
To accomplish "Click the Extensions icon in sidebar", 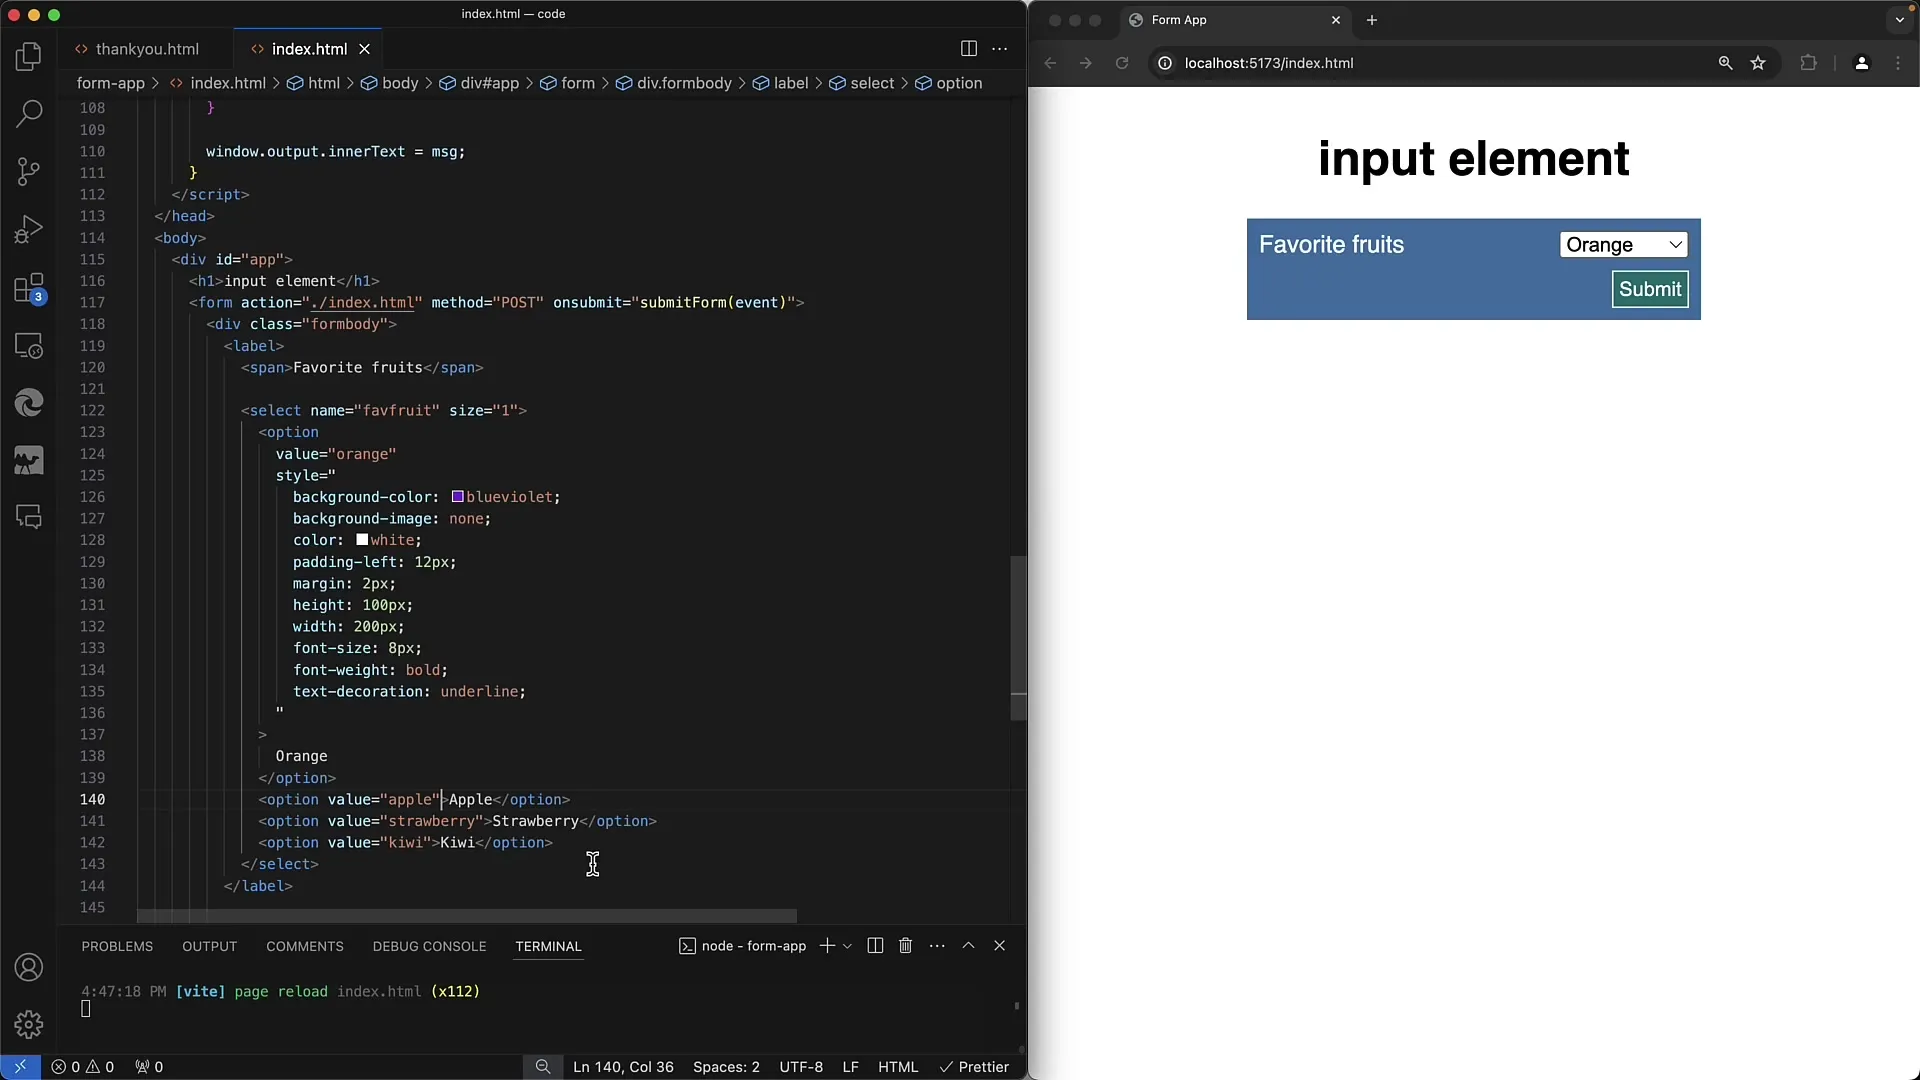I will (x=29, y=287).
